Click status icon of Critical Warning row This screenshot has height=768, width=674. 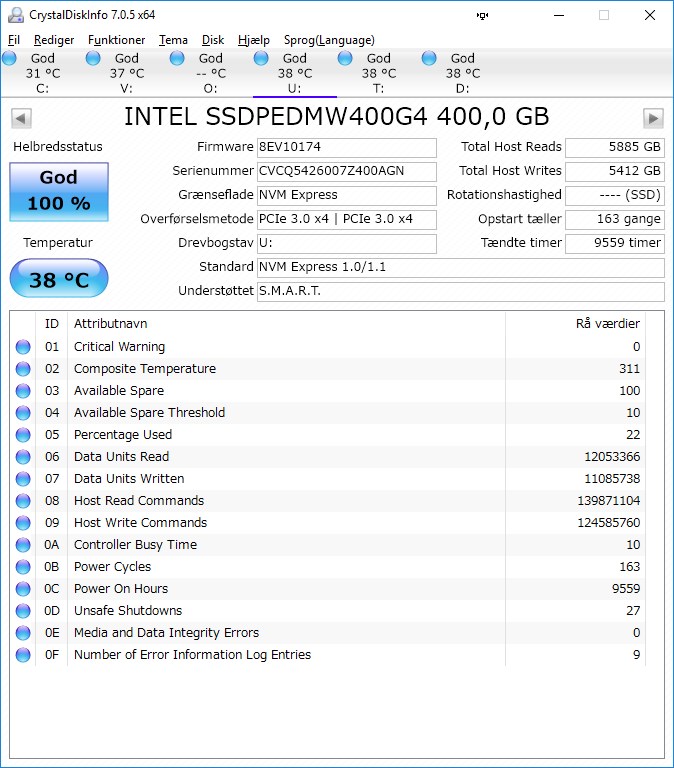coord(23,347)
